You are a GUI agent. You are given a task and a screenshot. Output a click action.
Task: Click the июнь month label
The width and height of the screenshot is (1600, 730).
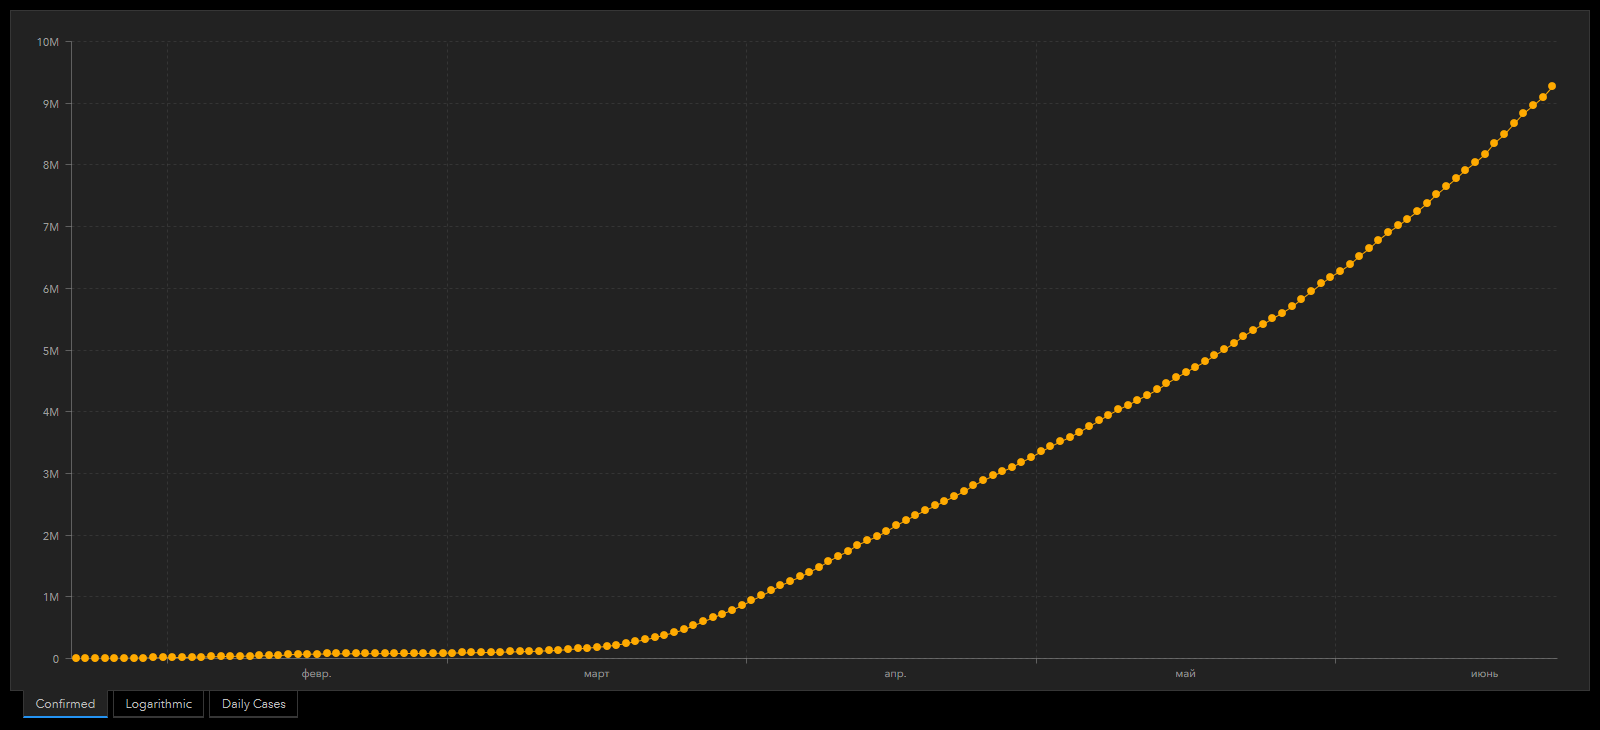coord(1484,674)
